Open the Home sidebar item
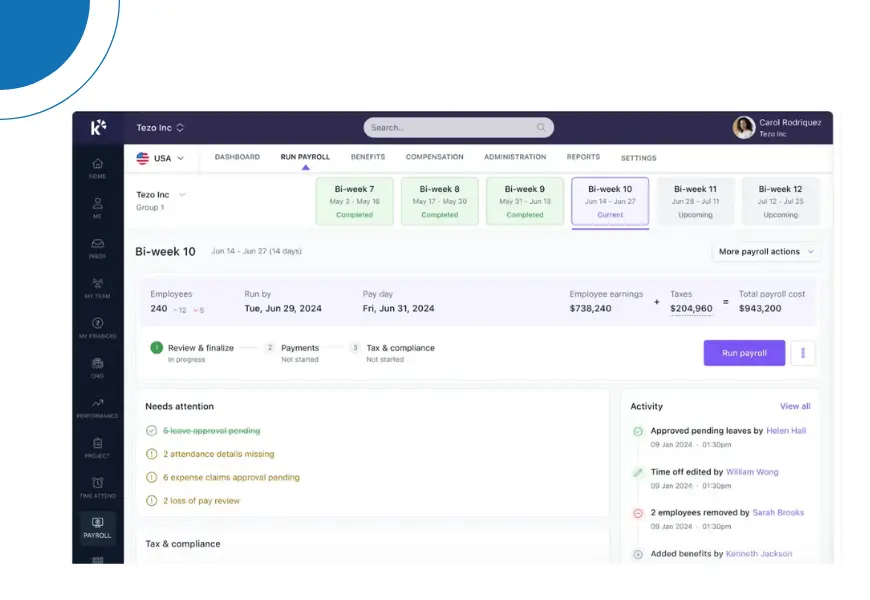 point(98,168)
